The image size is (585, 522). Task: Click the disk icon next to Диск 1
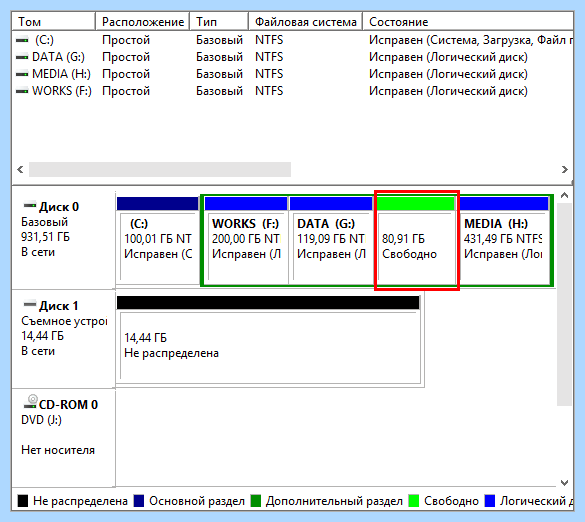[x=30, y=304]
